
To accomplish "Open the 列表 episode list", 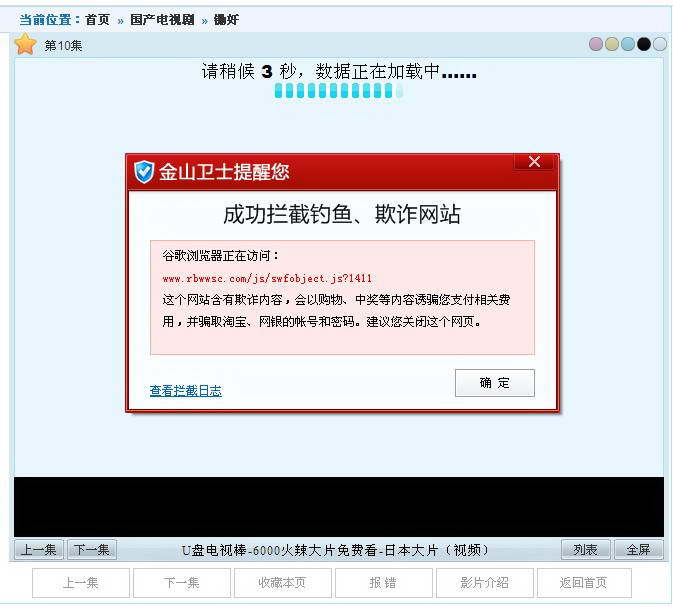I will click(x=585, y=549).
